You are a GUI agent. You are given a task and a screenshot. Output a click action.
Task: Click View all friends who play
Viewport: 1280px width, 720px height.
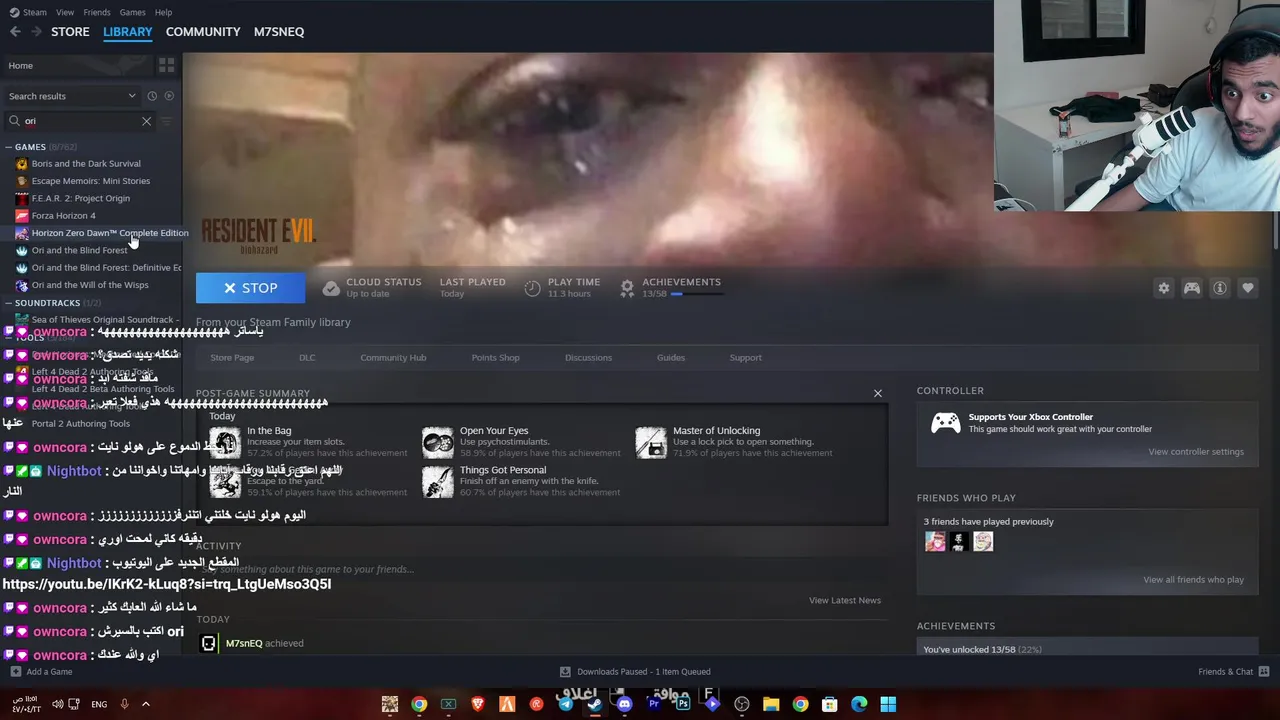1193,580
